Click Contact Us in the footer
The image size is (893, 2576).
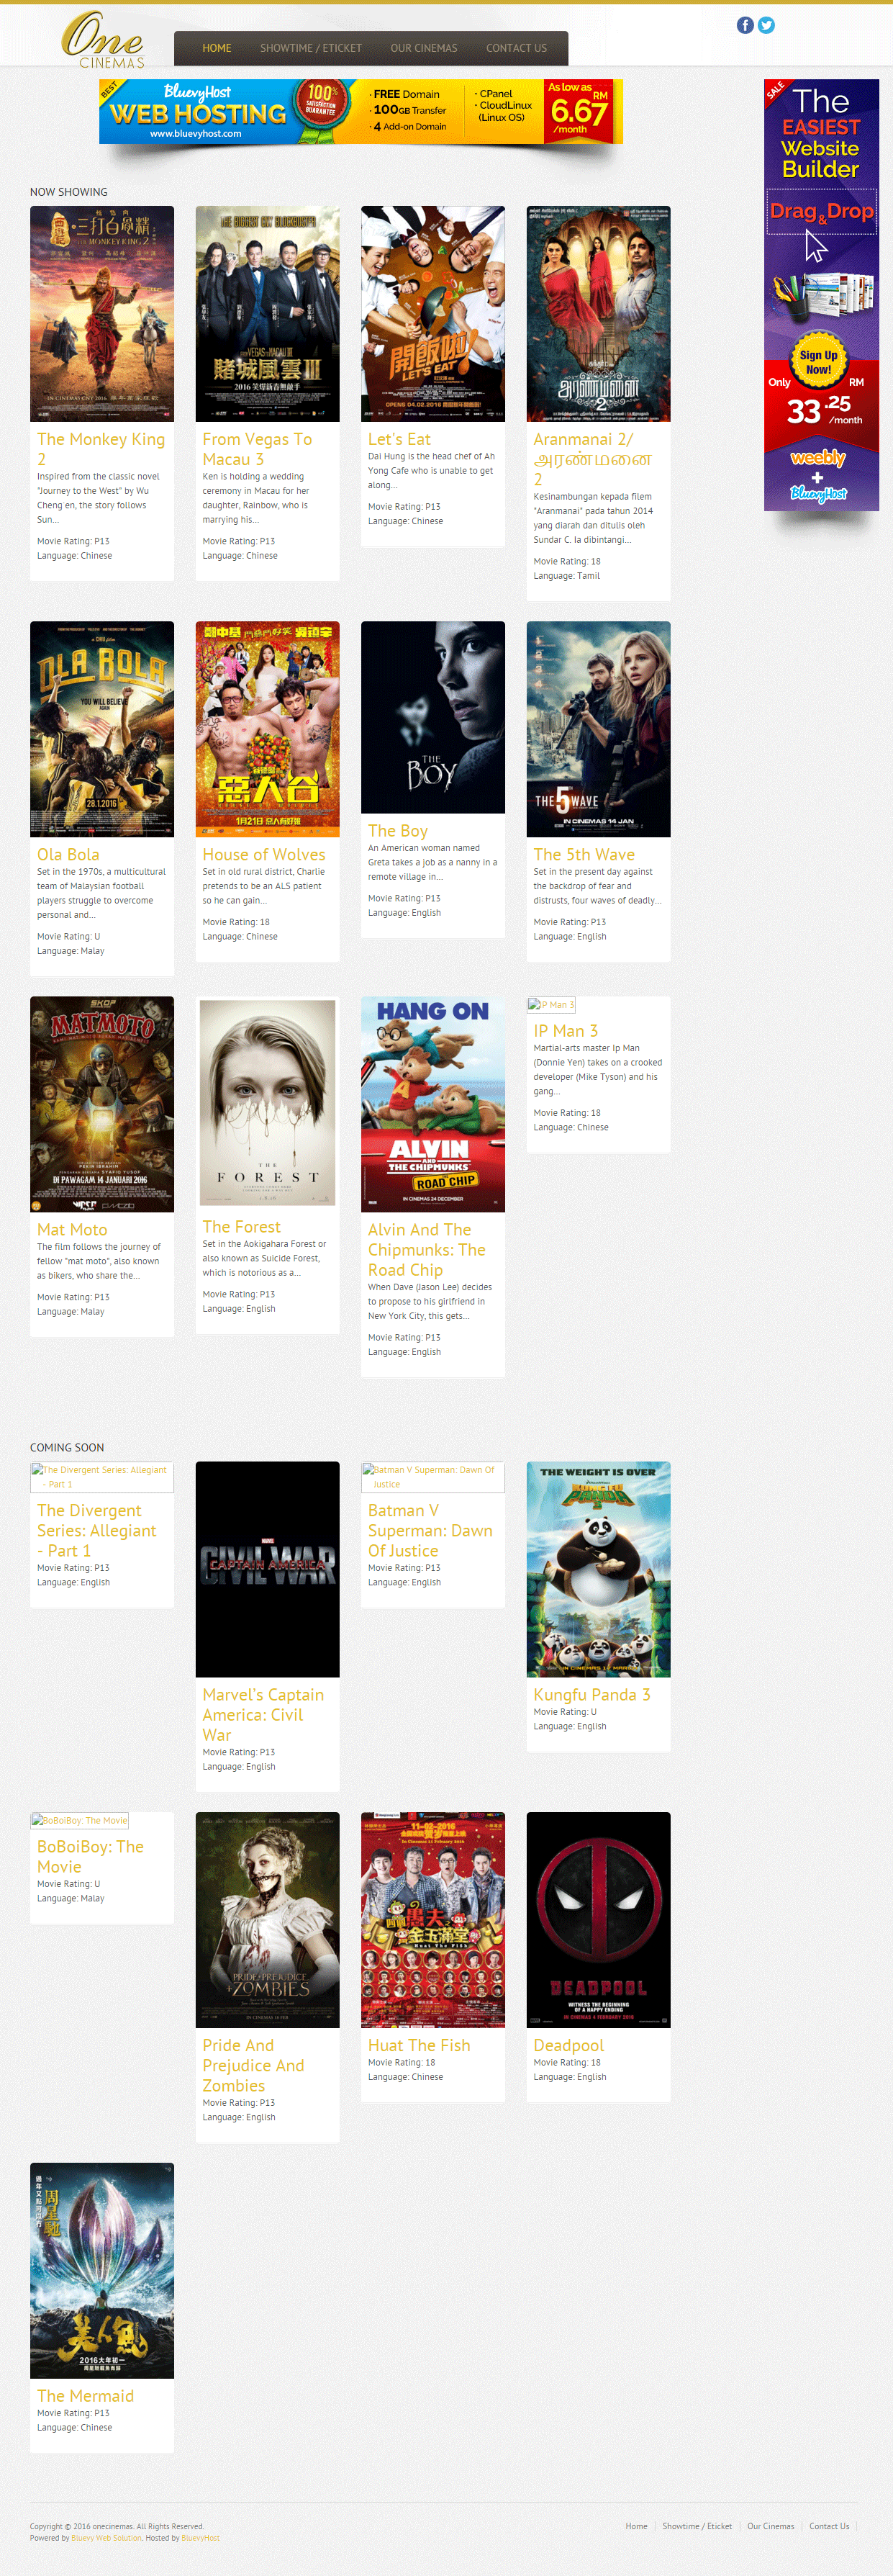[x=829, y=2526]
